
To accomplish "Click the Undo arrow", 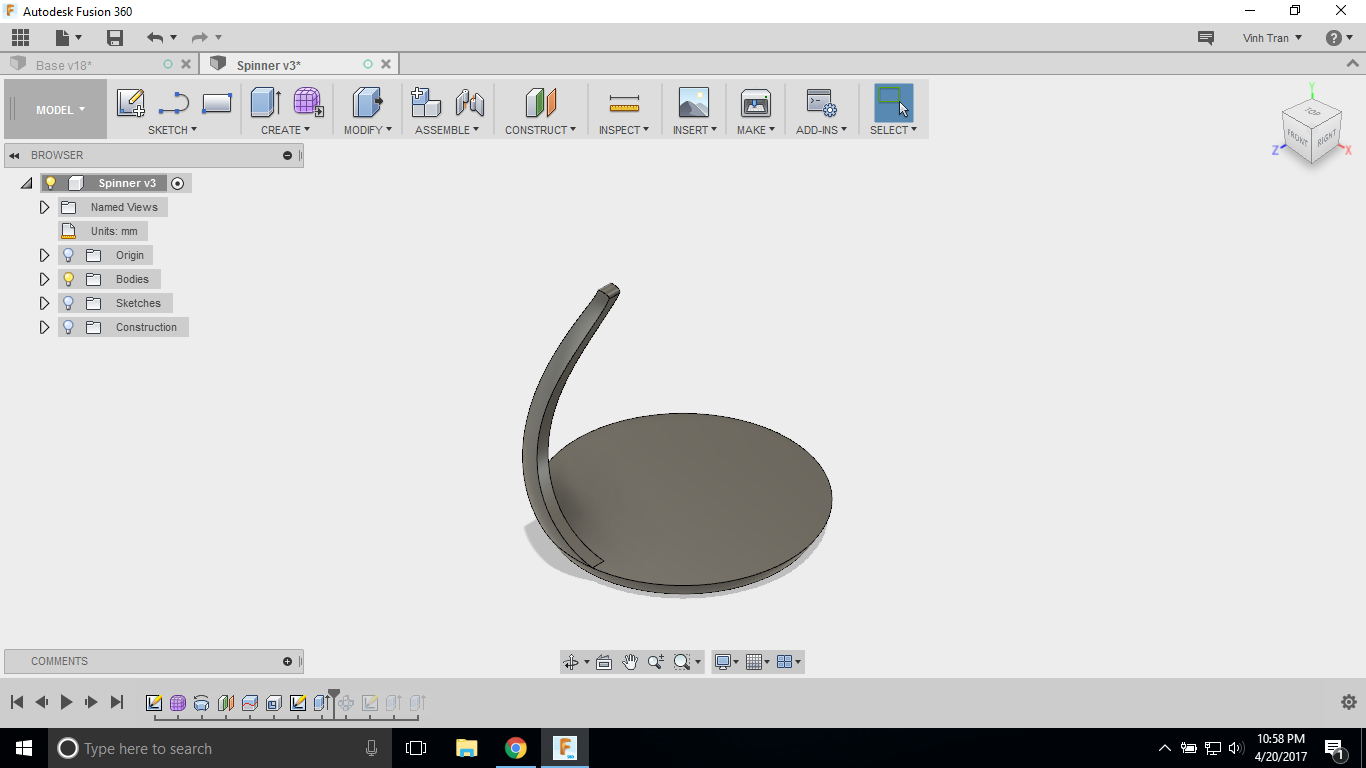I will pos(154,38).
